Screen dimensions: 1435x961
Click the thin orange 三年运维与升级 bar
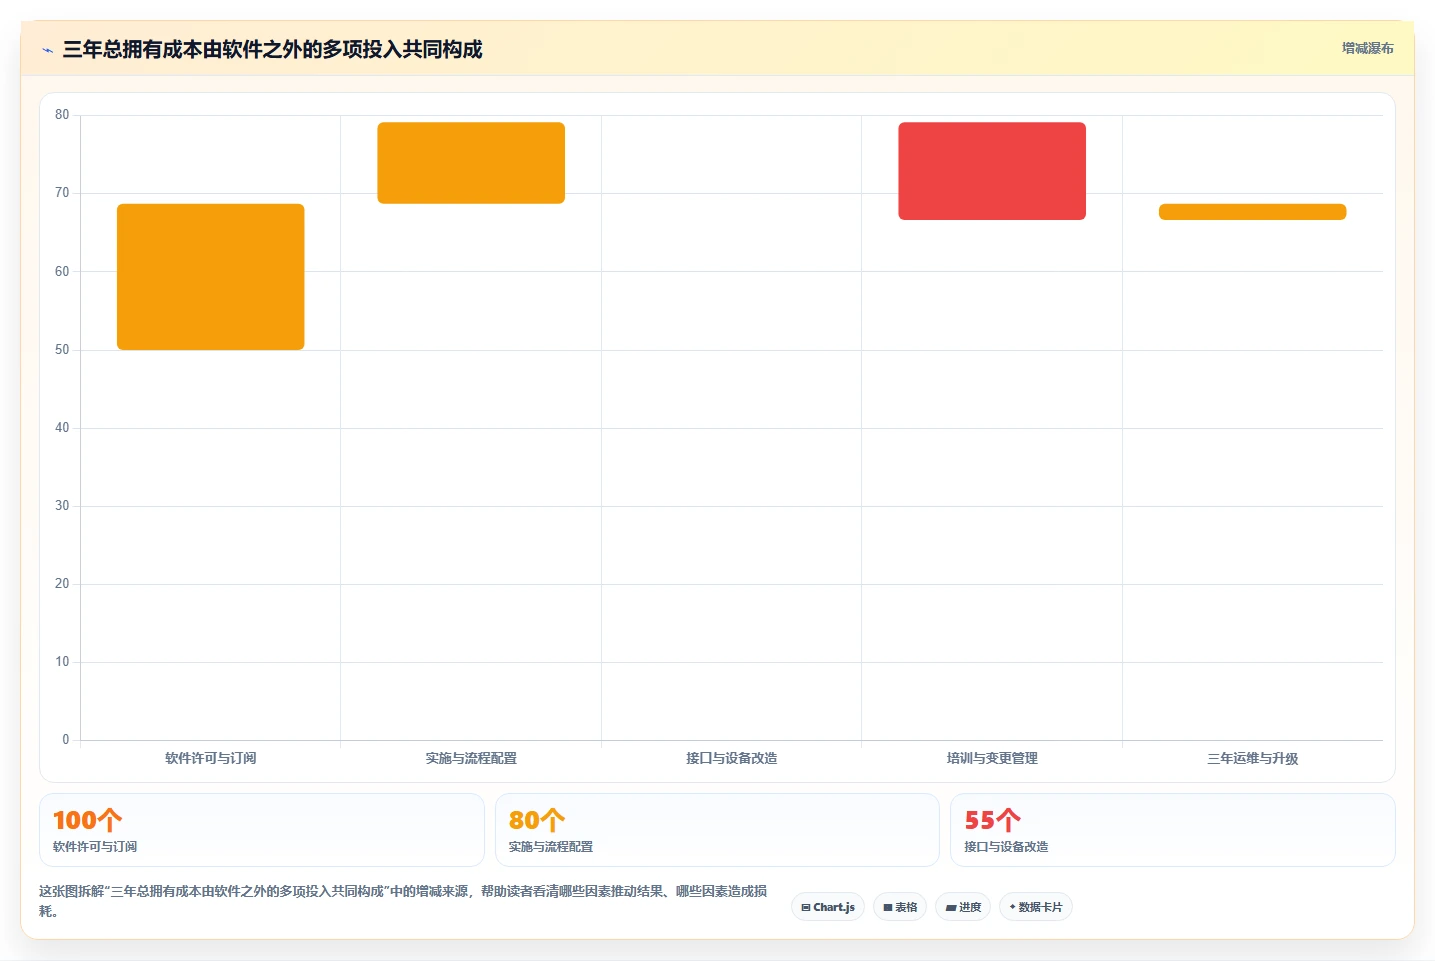[x=1253, y=212]
